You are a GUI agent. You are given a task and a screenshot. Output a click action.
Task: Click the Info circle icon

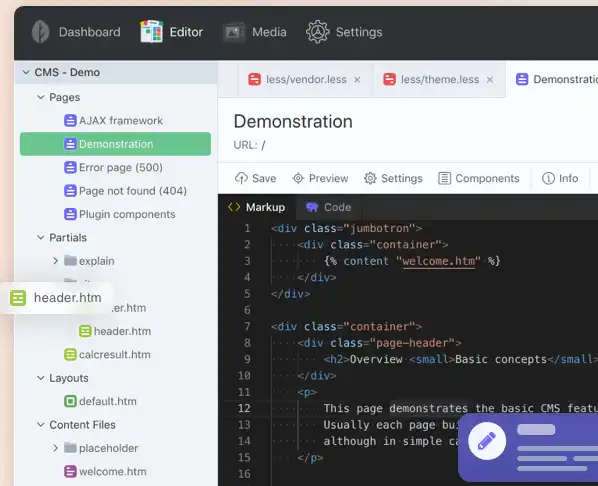pyautogui.click(x=548, y=178)
